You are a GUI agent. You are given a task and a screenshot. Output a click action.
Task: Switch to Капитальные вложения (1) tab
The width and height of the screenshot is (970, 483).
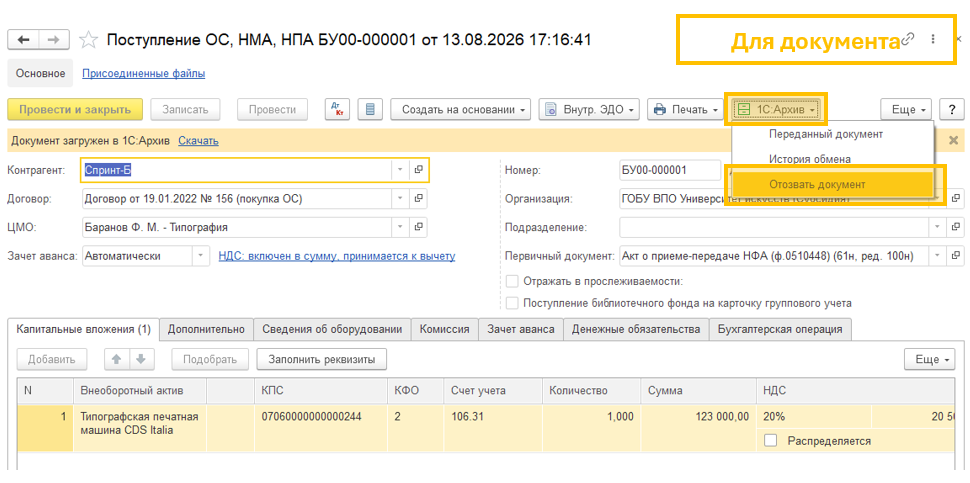[83, 329]
